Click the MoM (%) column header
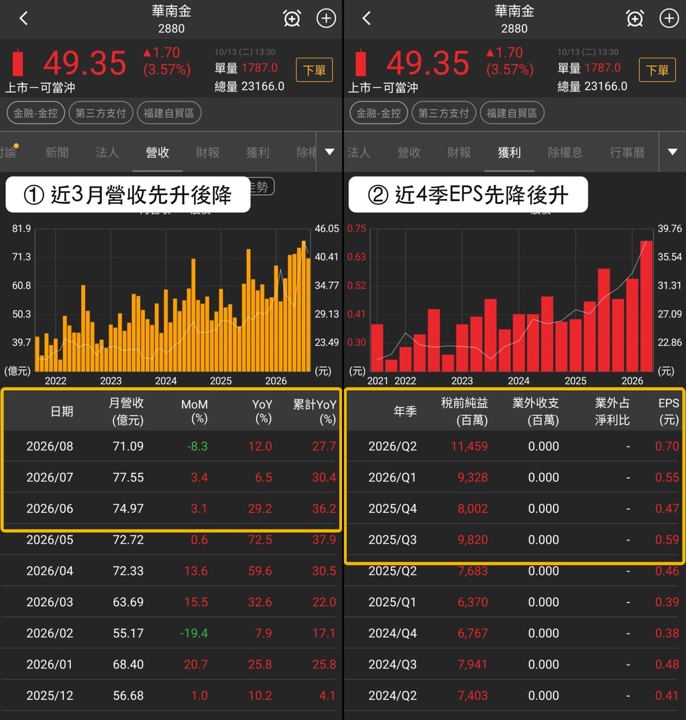The width and height of the screenshot is (686, 720). [x=194, y=411]
